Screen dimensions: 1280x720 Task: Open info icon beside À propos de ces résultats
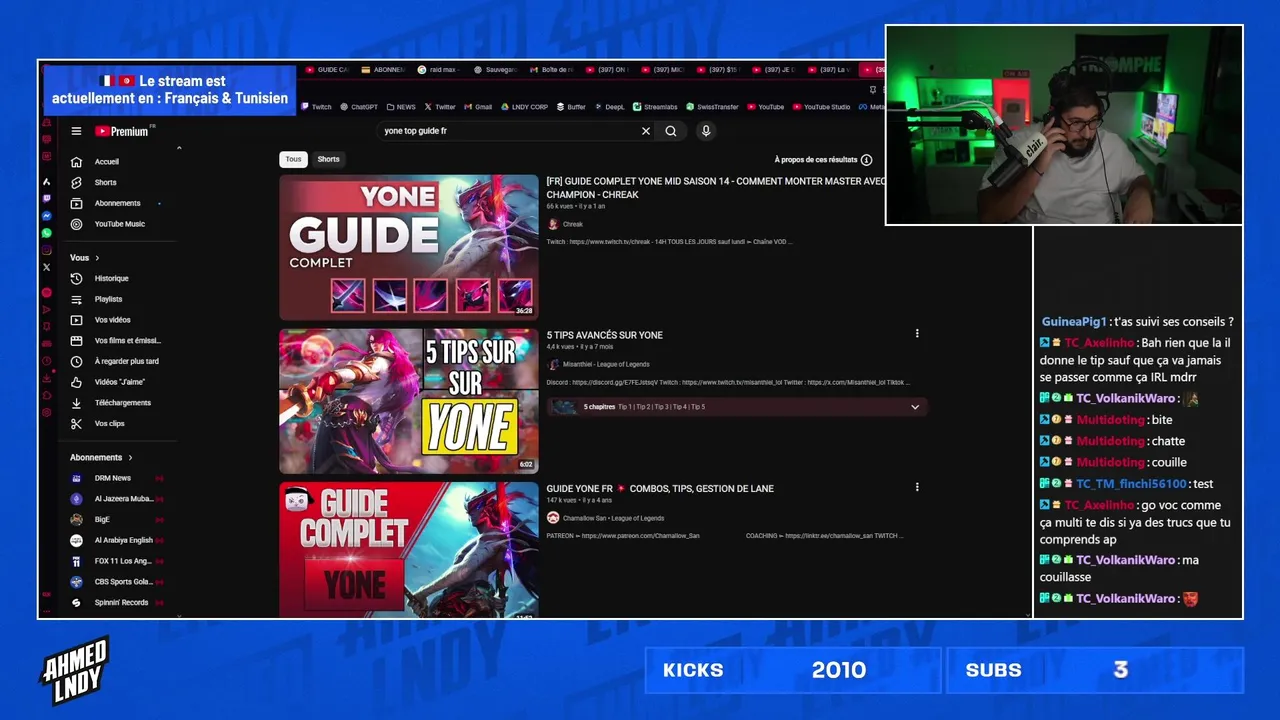(x=866, y=160)
